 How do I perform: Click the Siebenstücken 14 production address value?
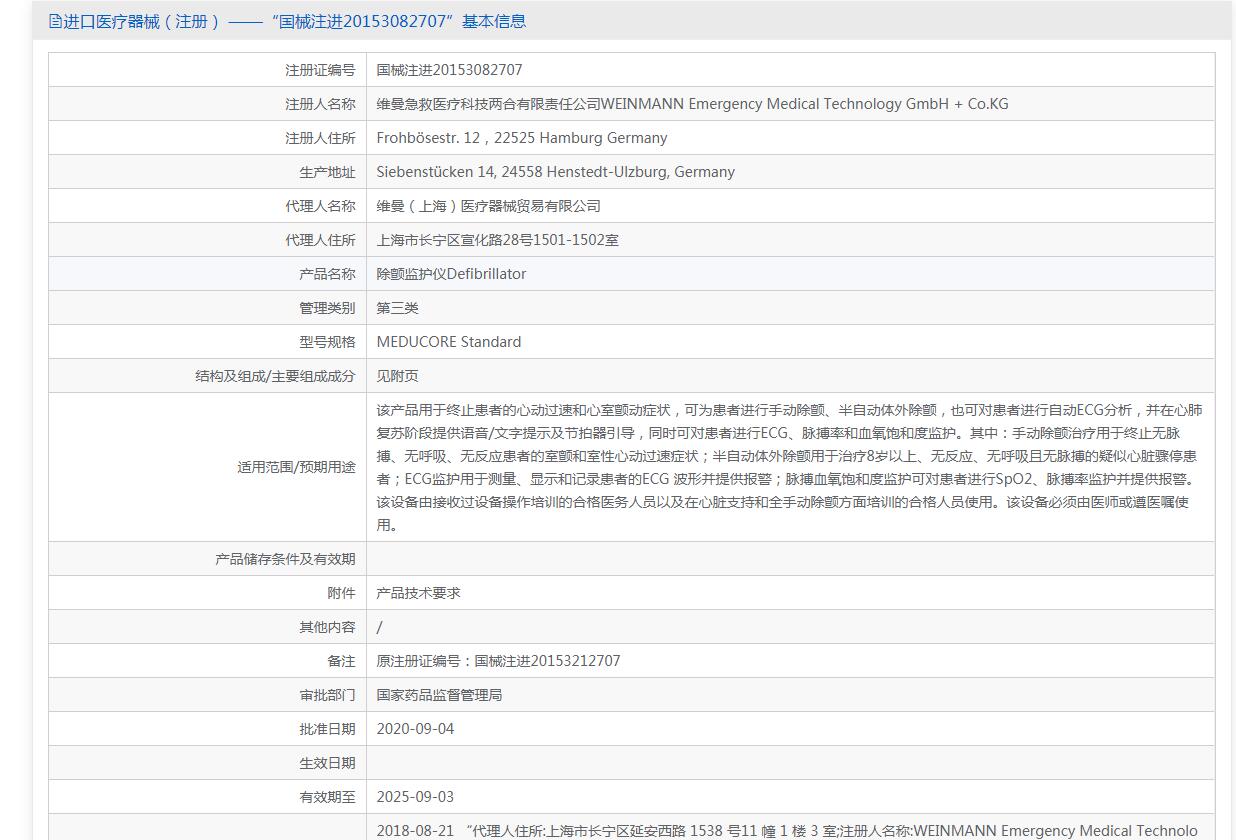tap(555, 172)
